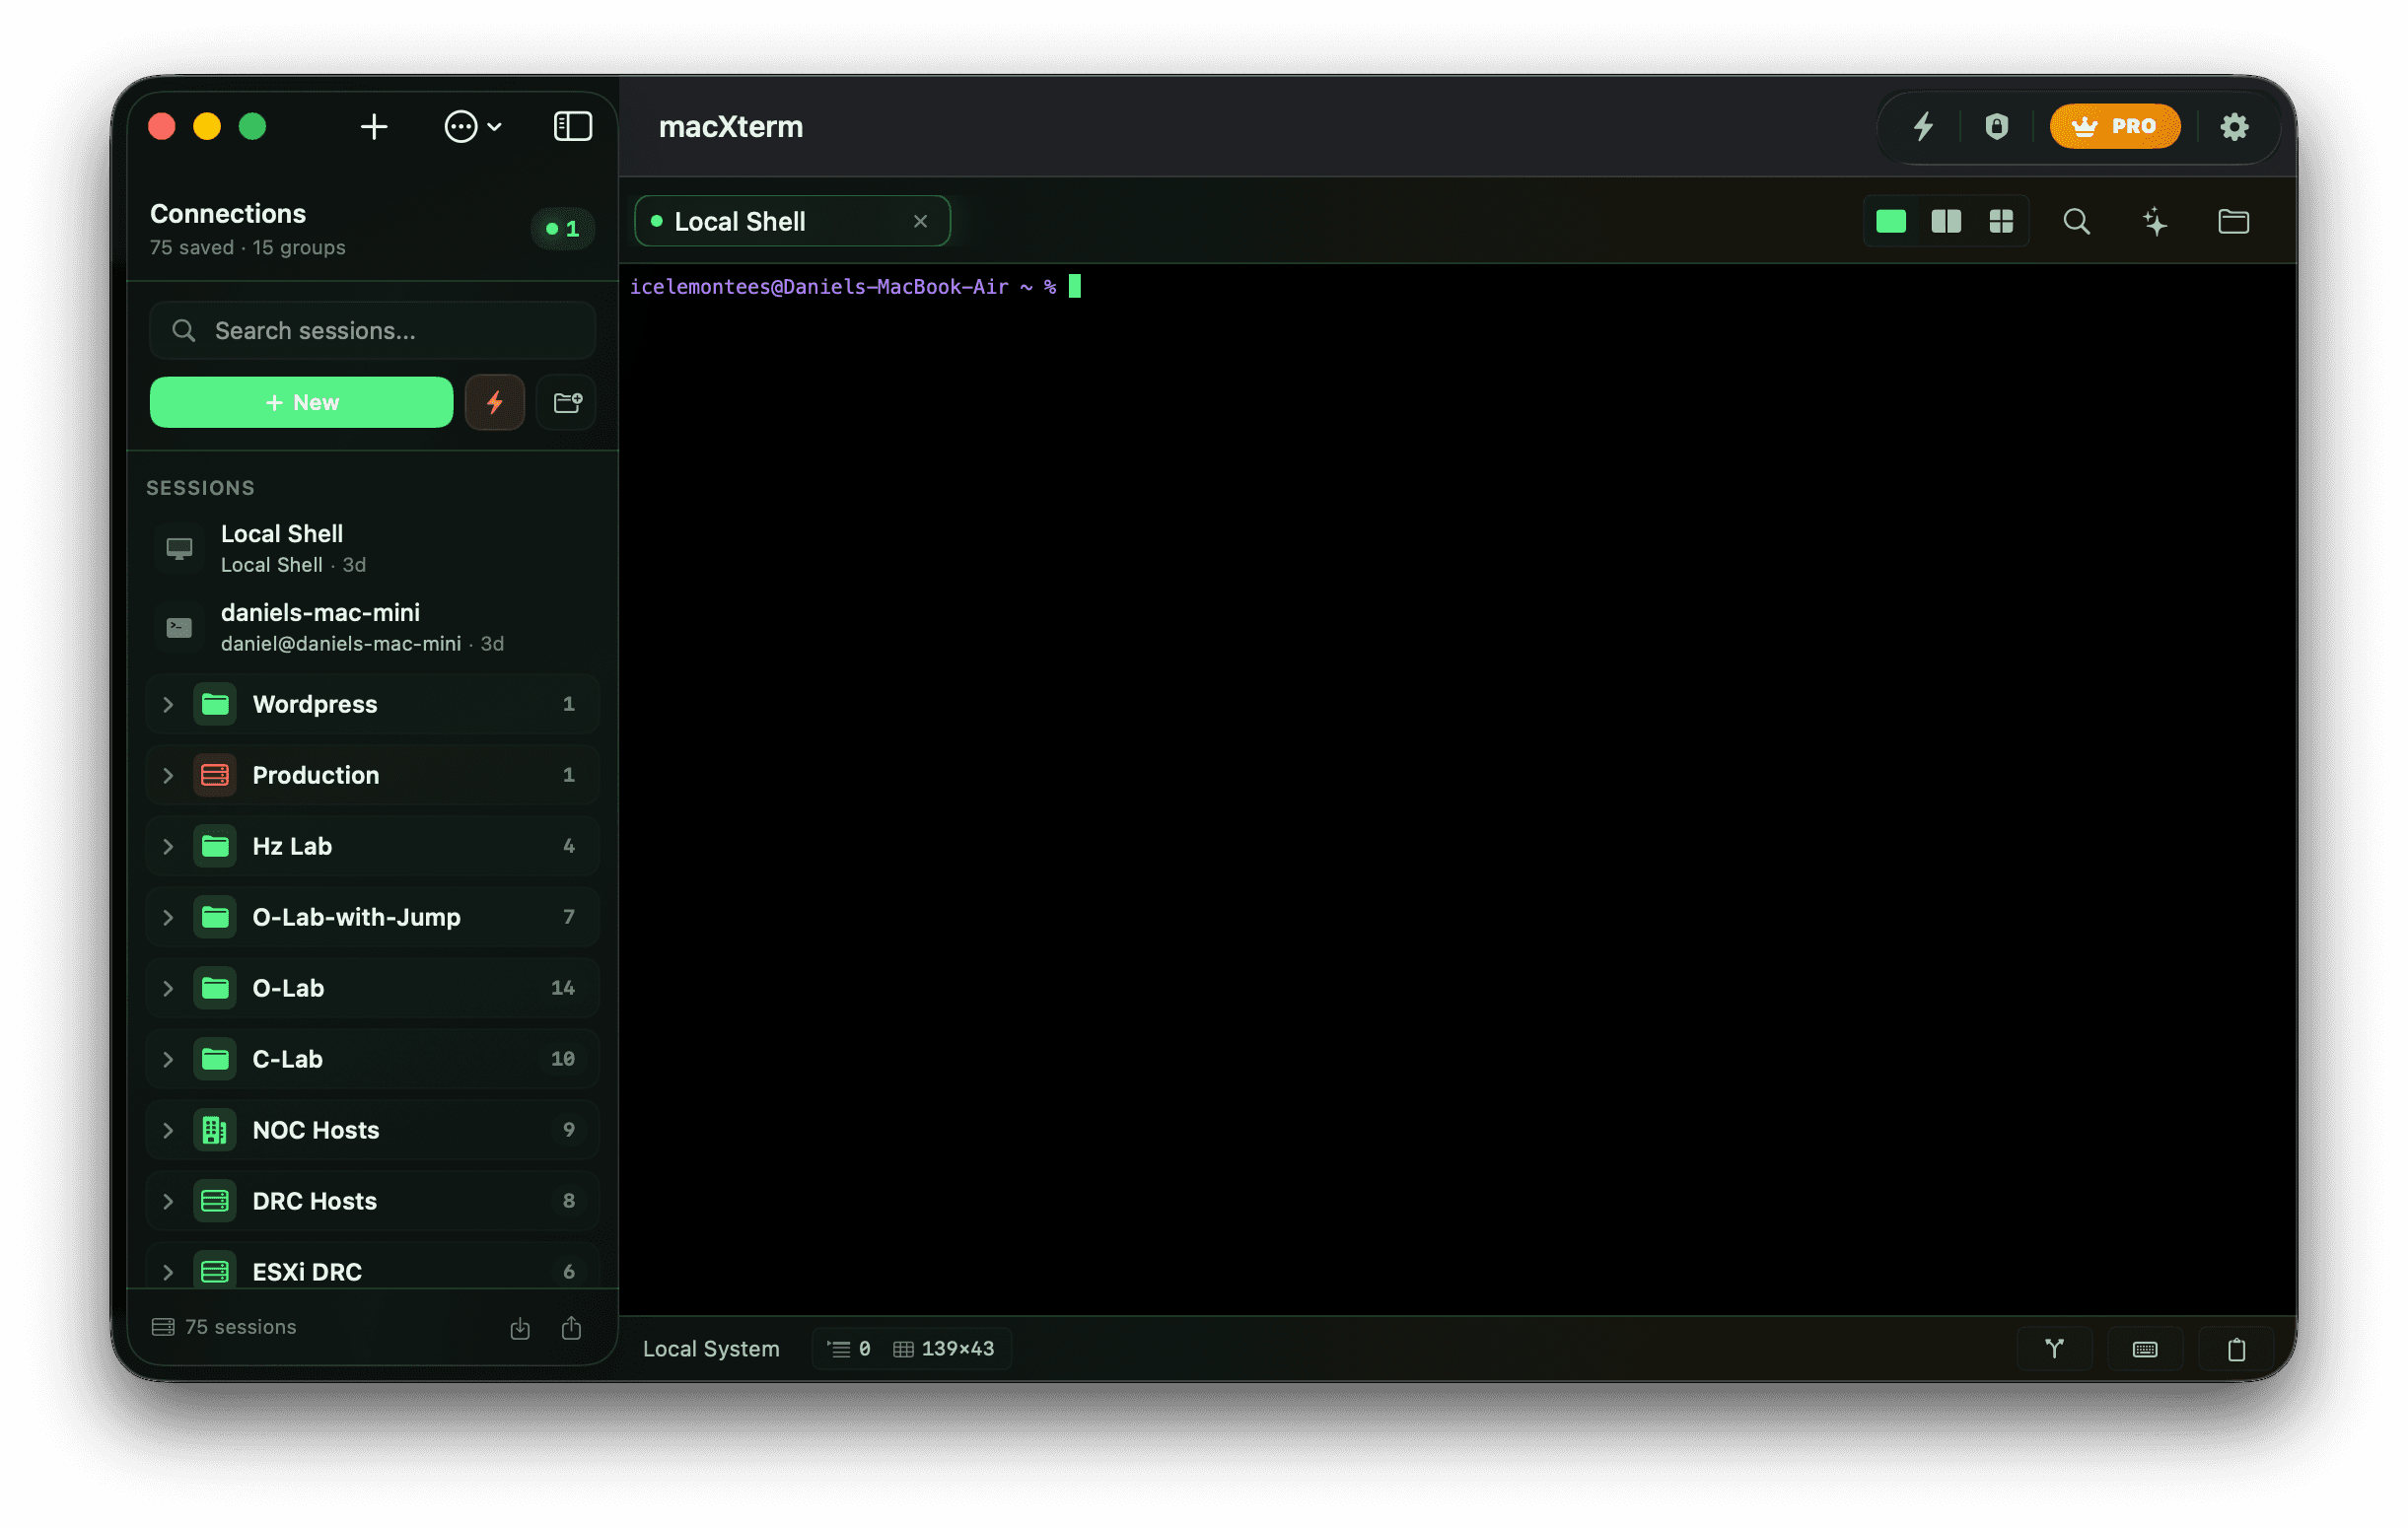This screenshot has width=2408, height=1528.
Task: Click the lightning bolt icon beside the shield
Action: 1924,127
